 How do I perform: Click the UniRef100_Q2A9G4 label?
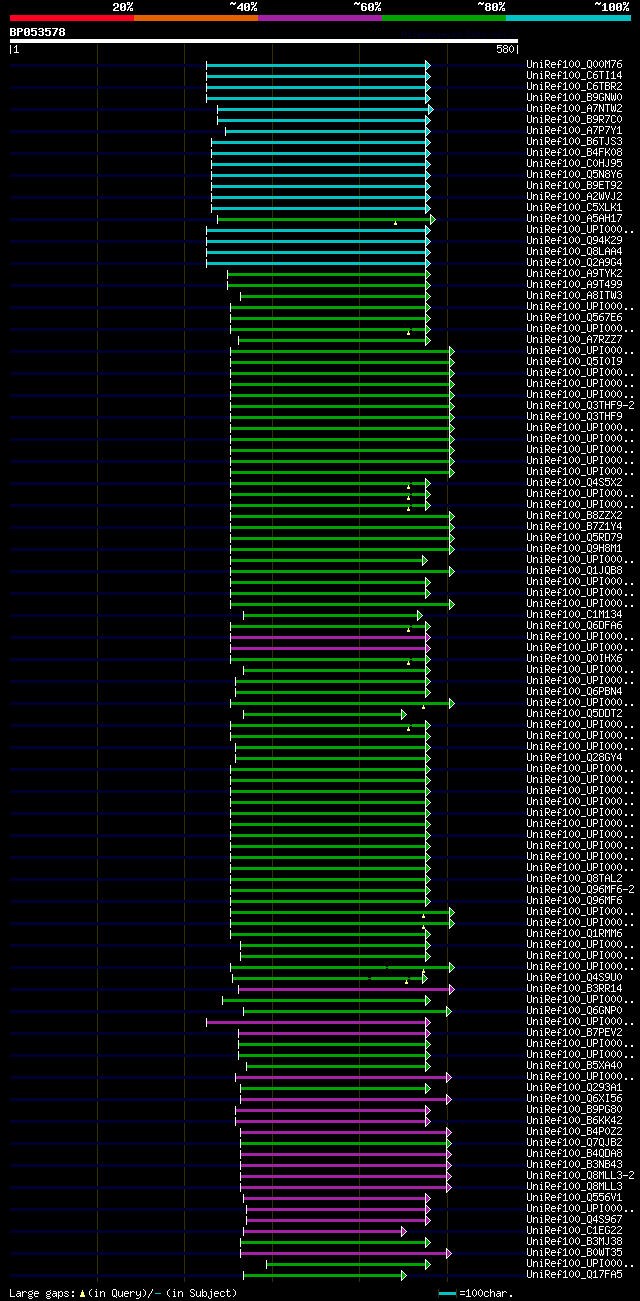(574, 263)
